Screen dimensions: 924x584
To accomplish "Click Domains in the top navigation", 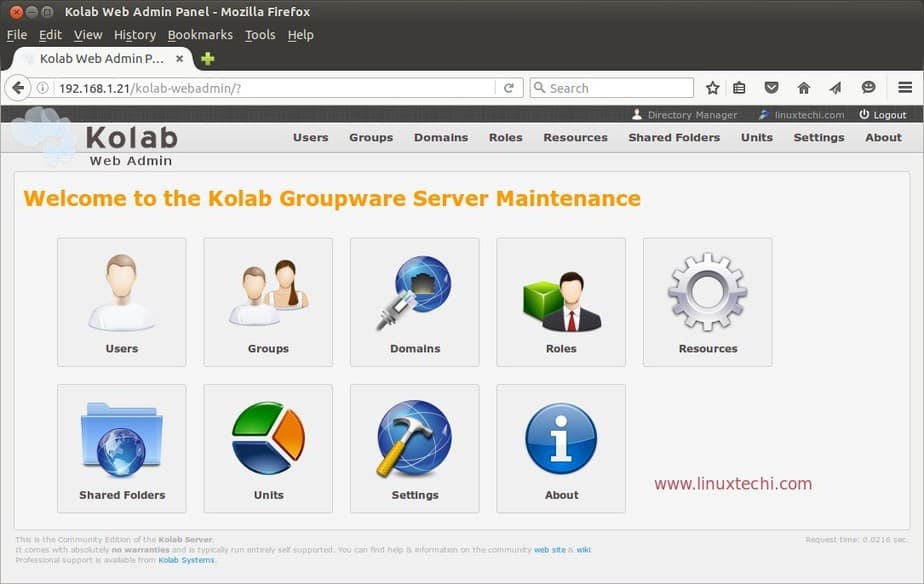I will (441, 137).
